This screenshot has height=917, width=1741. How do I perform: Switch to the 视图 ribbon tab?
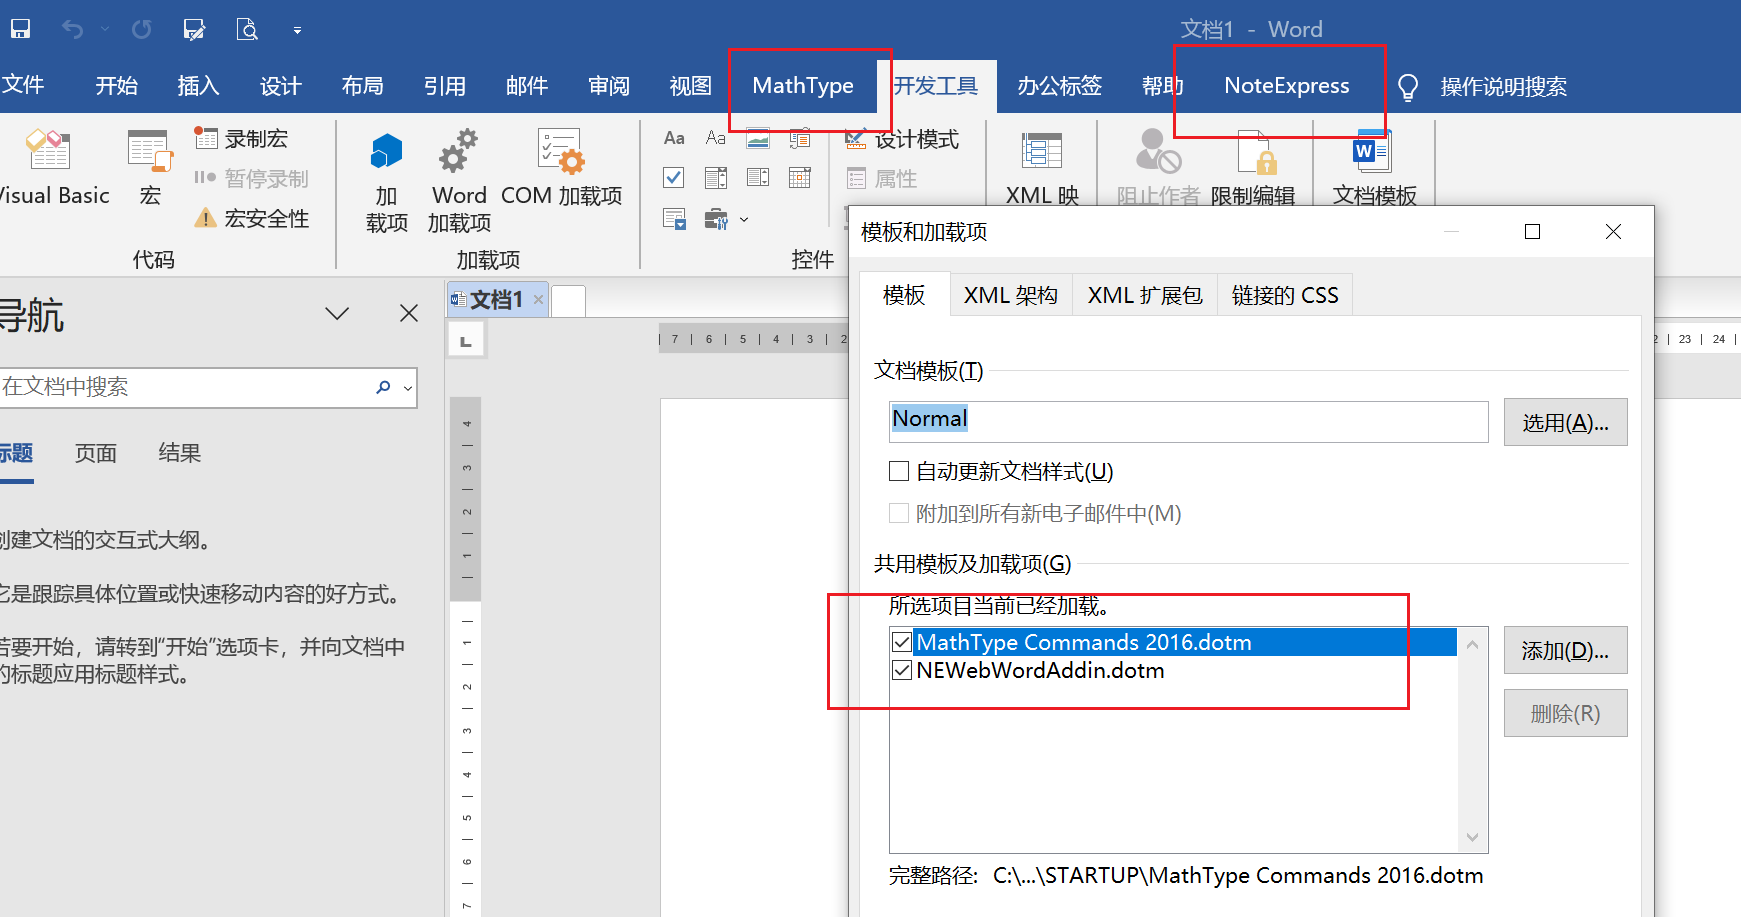[x=690, y=86]
